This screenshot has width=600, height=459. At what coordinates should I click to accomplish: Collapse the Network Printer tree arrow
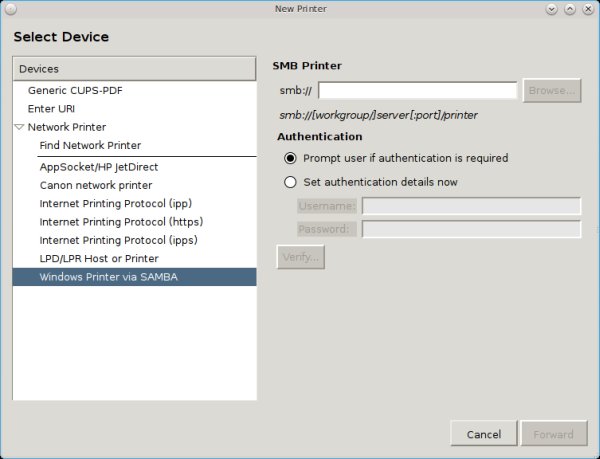pos(19,127)
